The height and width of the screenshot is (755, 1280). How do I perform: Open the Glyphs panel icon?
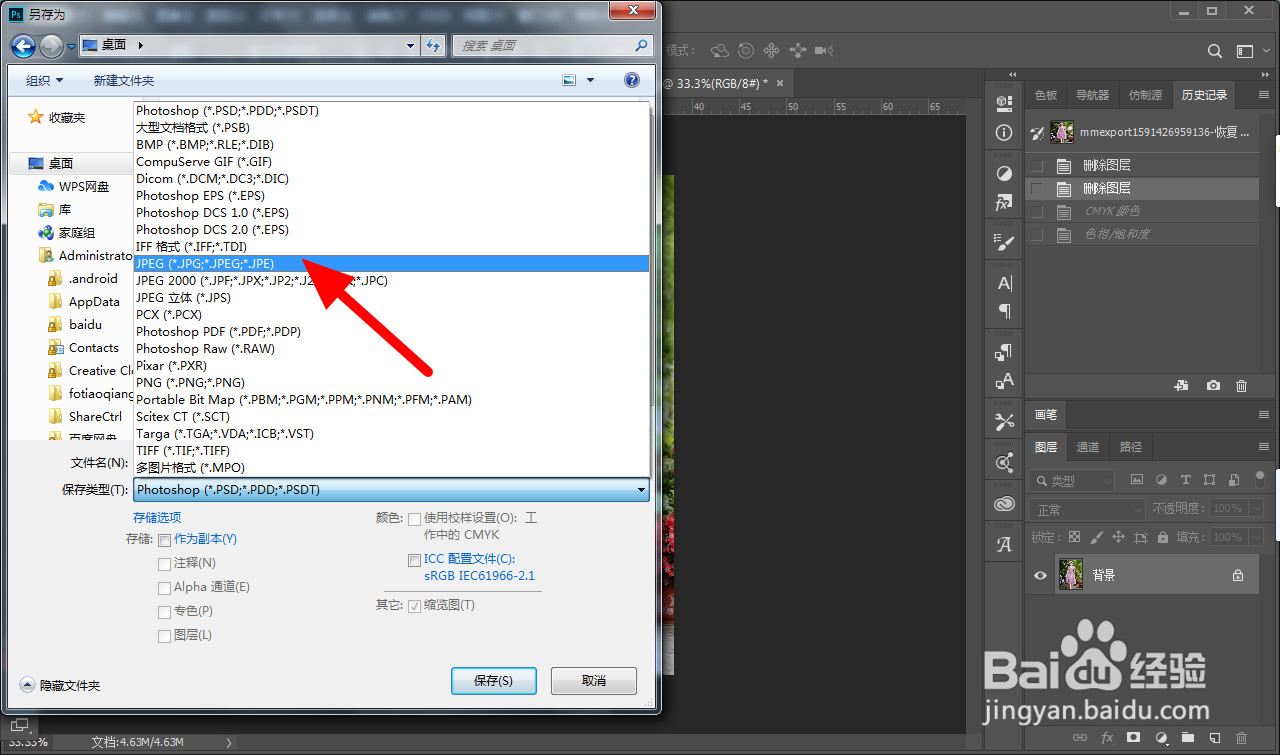pyautogui.click(x=1005, y=545)
